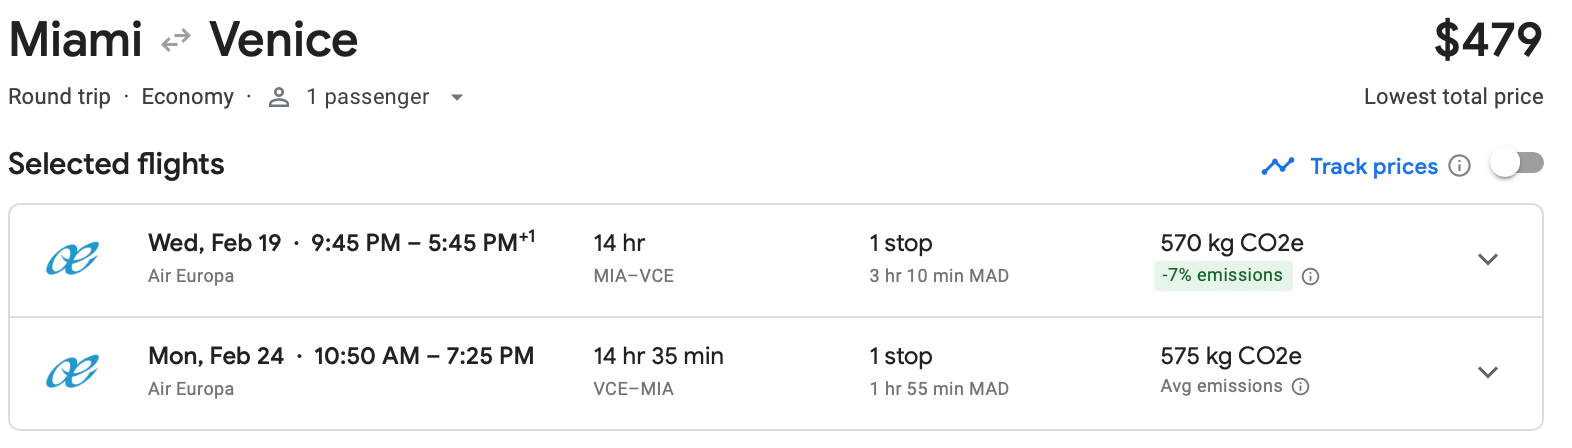Screen dimensions: 1572x448
Task: Enable the Track prices toggle switch
Action: tap(1516, 164)
